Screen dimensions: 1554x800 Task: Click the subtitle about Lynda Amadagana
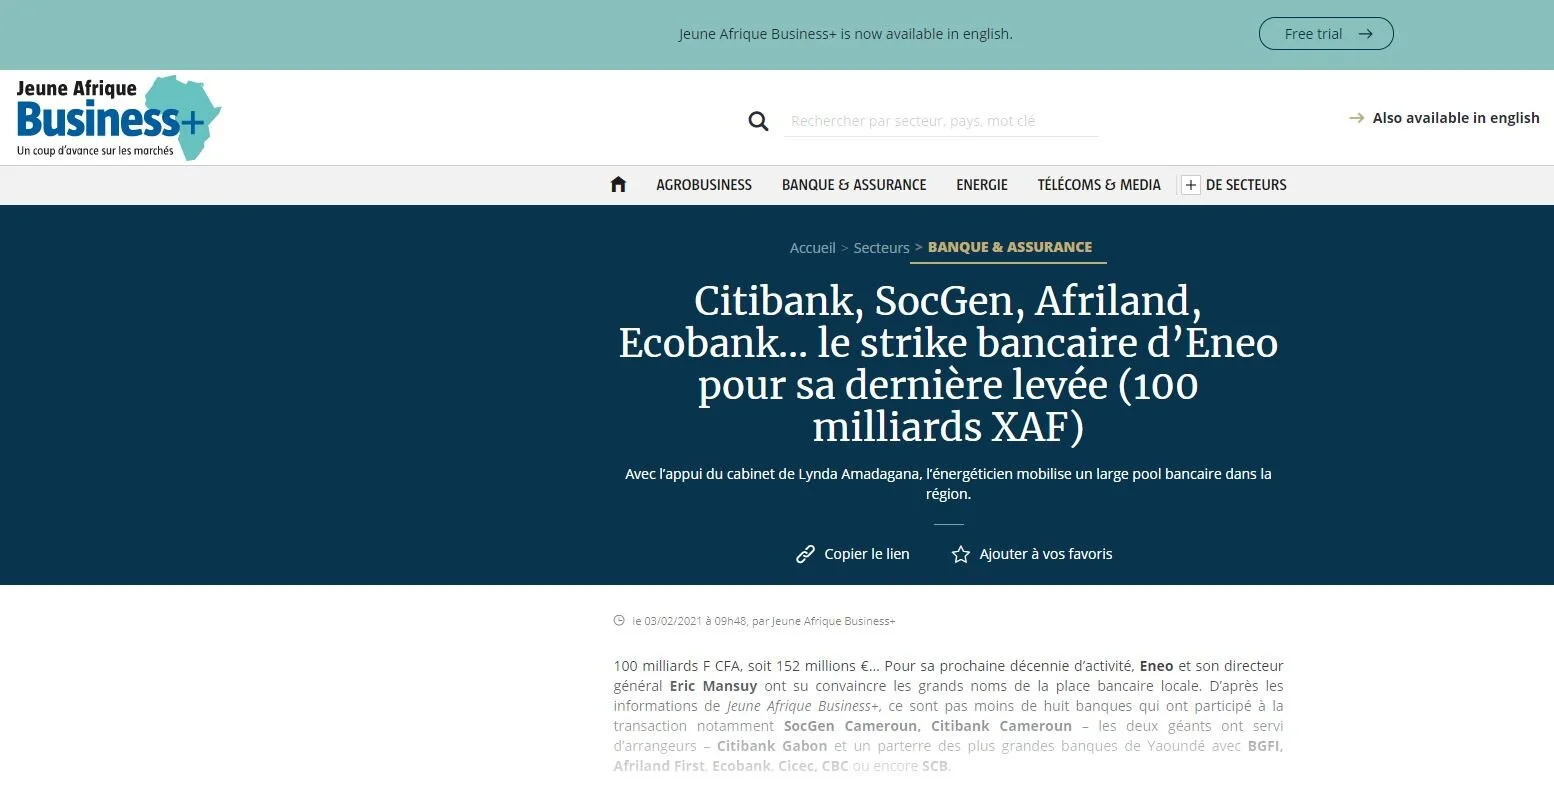[948, 484]
